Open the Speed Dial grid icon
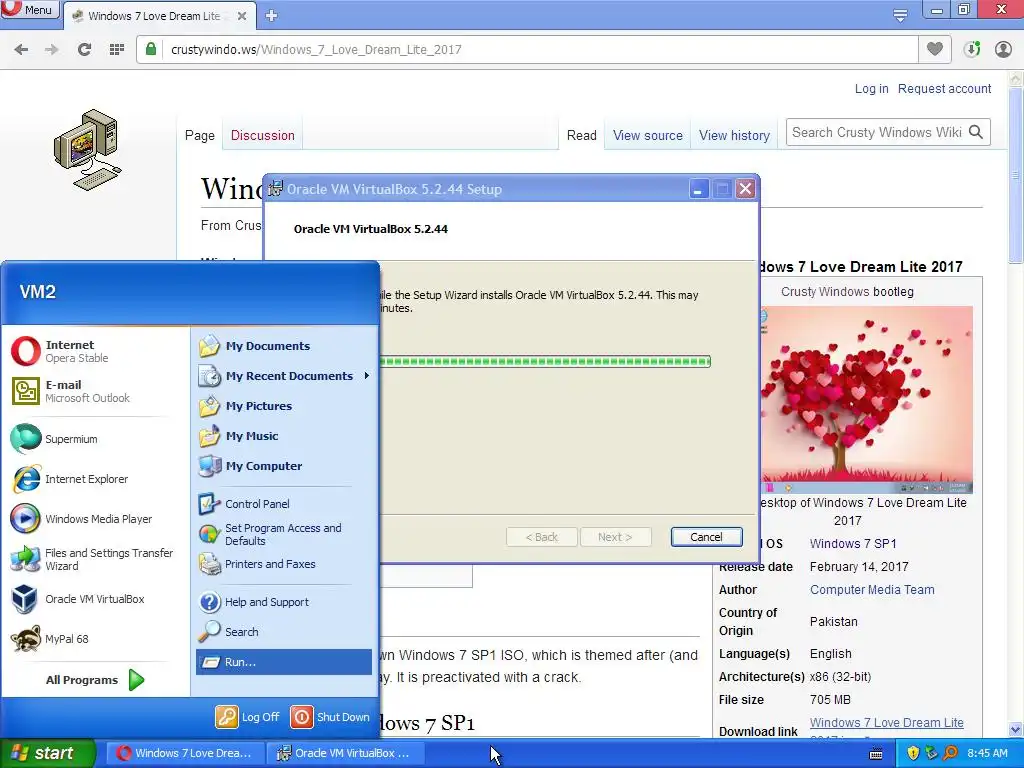 click(x=117, y=50)
